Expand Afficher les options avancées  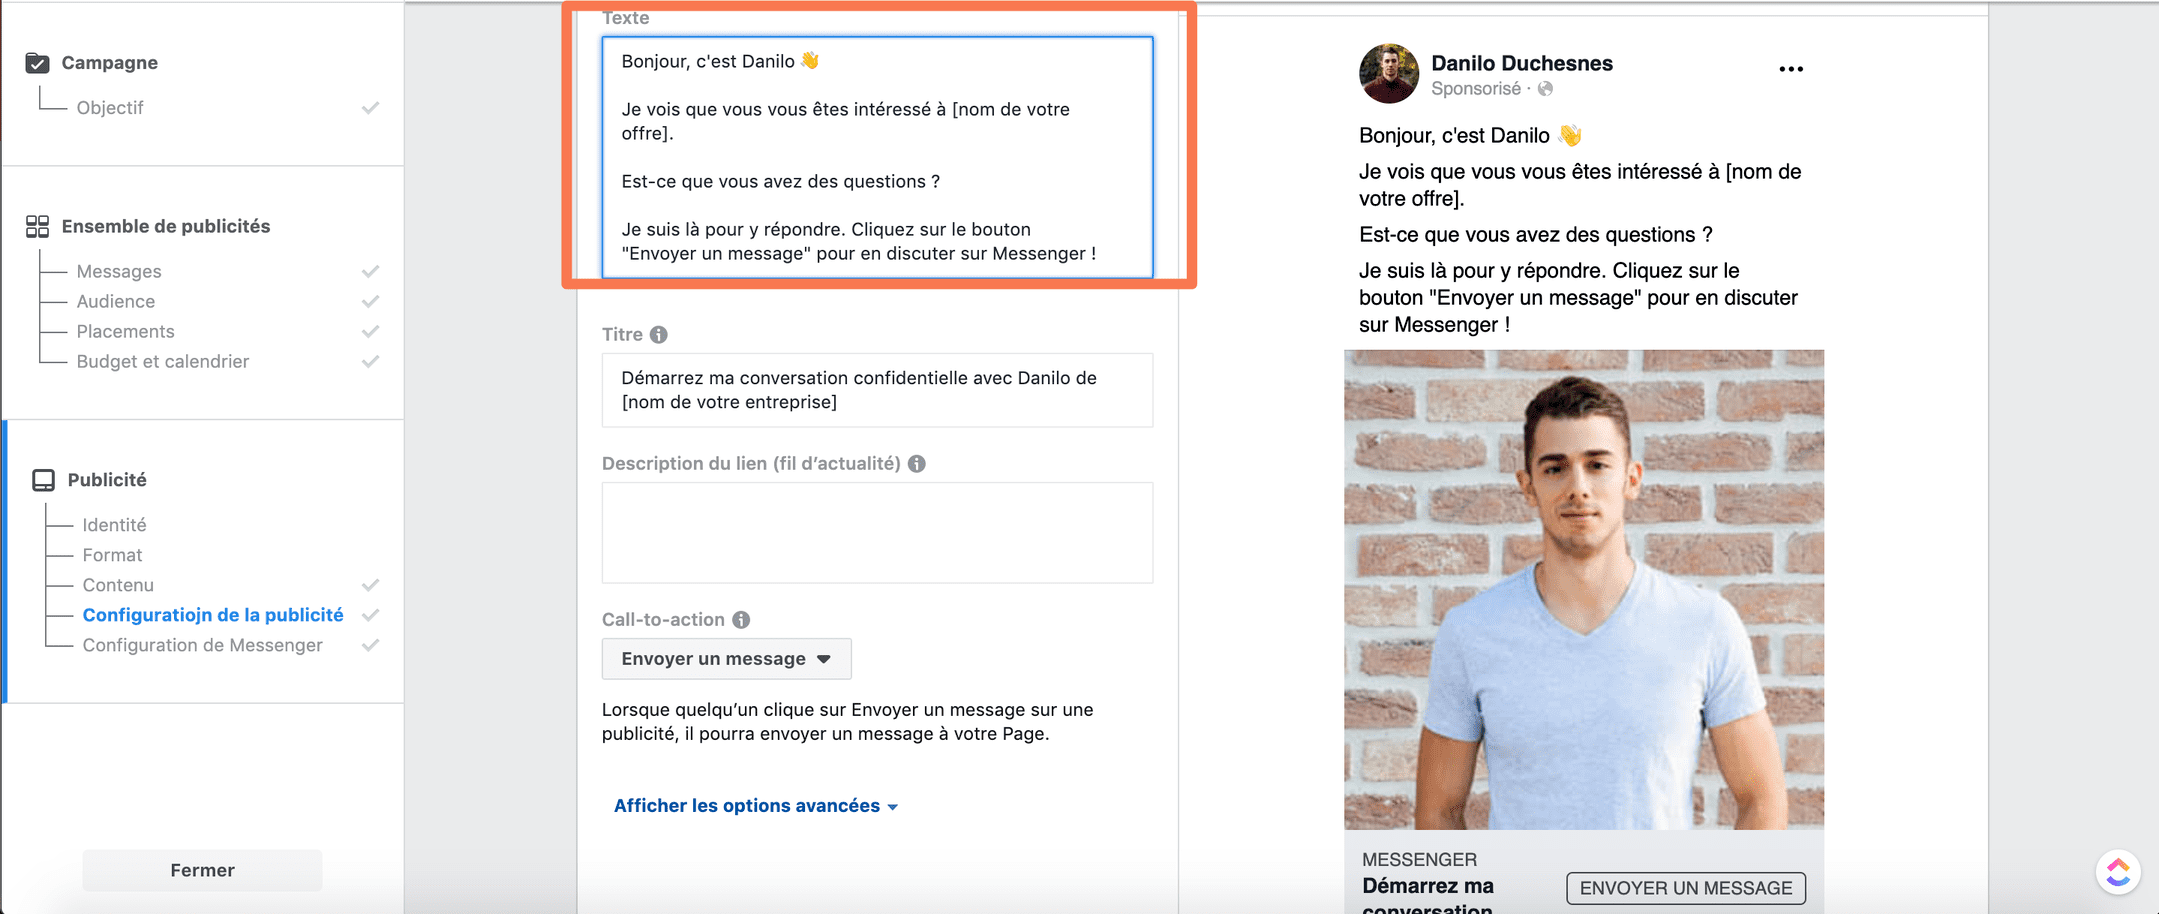tap(756, 806)
